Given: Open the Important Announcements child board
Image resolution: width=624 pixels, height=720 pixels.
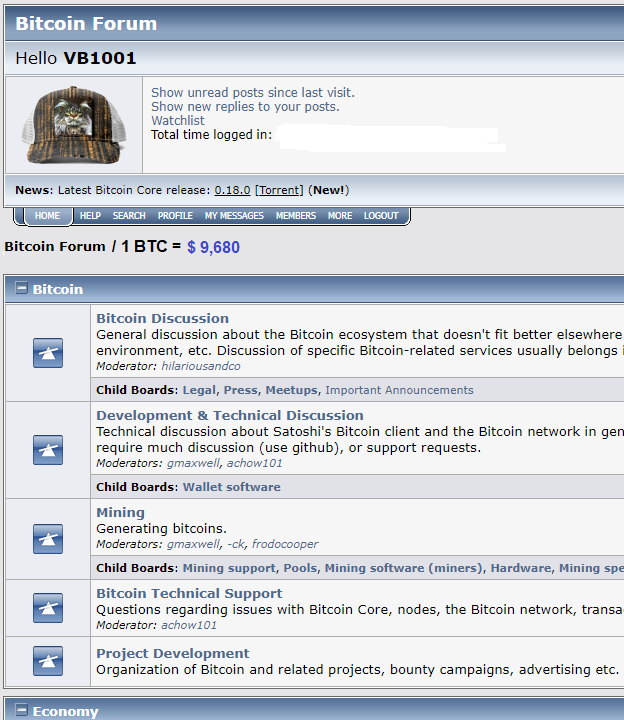Looking at the screenshot, I should point(399,390).
